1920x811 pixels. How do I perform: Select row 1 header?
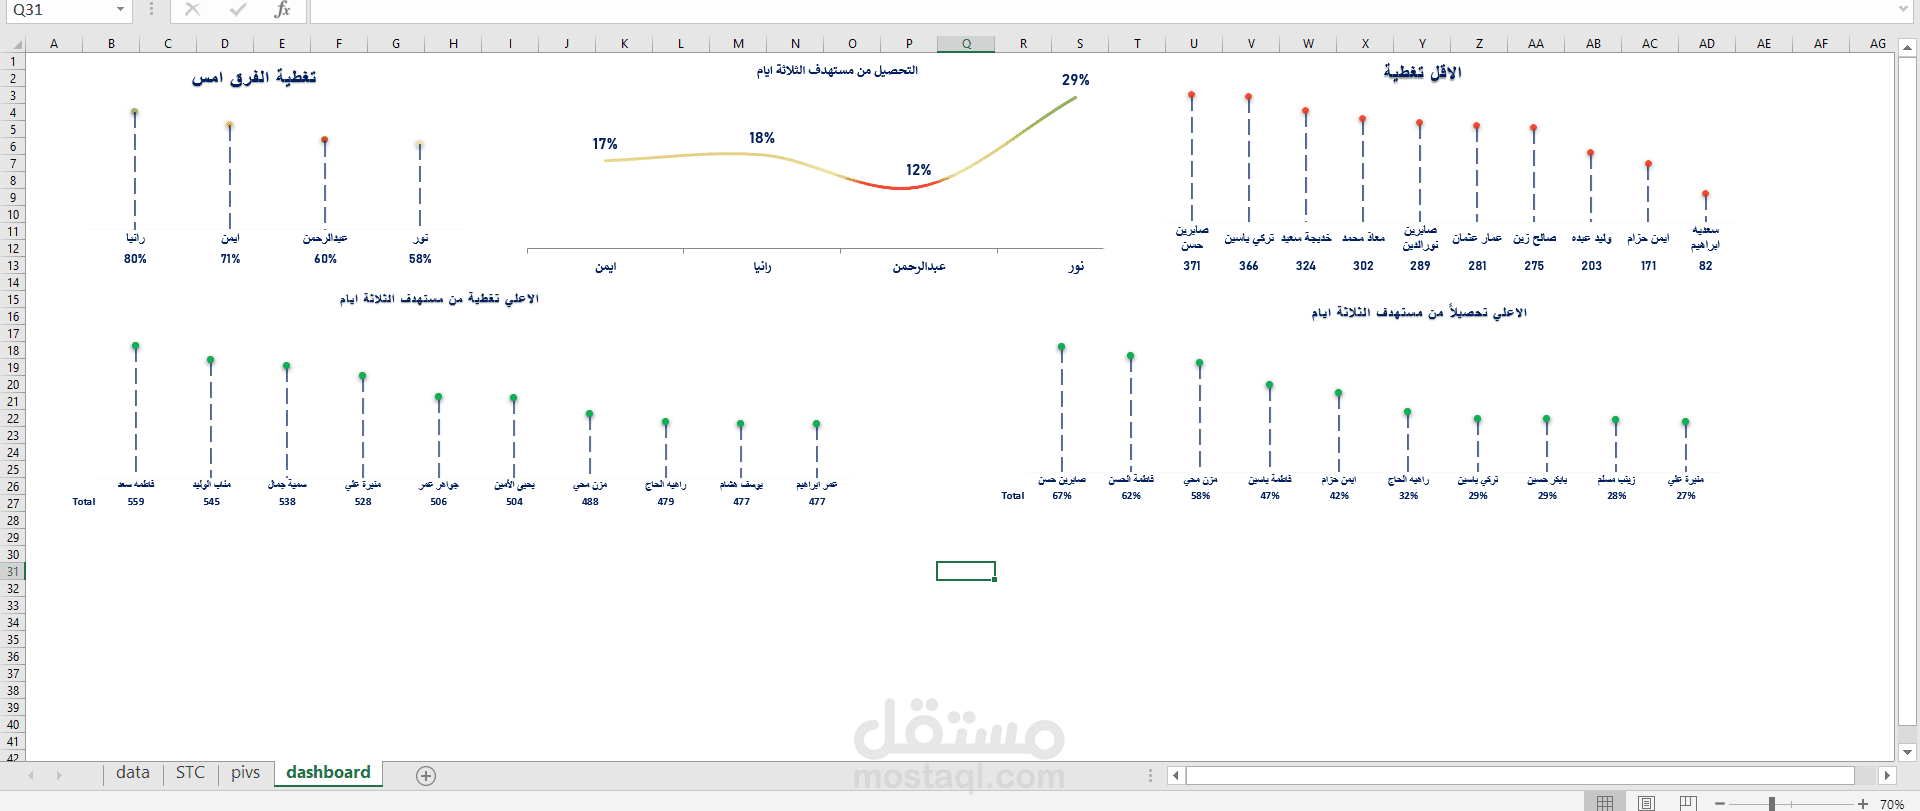tap(13, 62)
